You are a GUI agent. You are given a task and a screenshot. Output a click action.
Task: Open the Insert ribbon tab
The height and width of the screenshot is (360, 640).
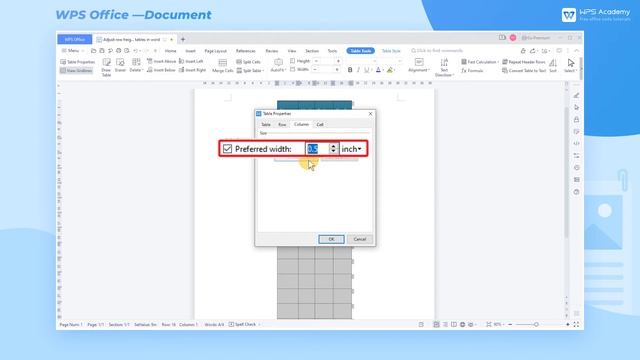[x=191, y=51]
